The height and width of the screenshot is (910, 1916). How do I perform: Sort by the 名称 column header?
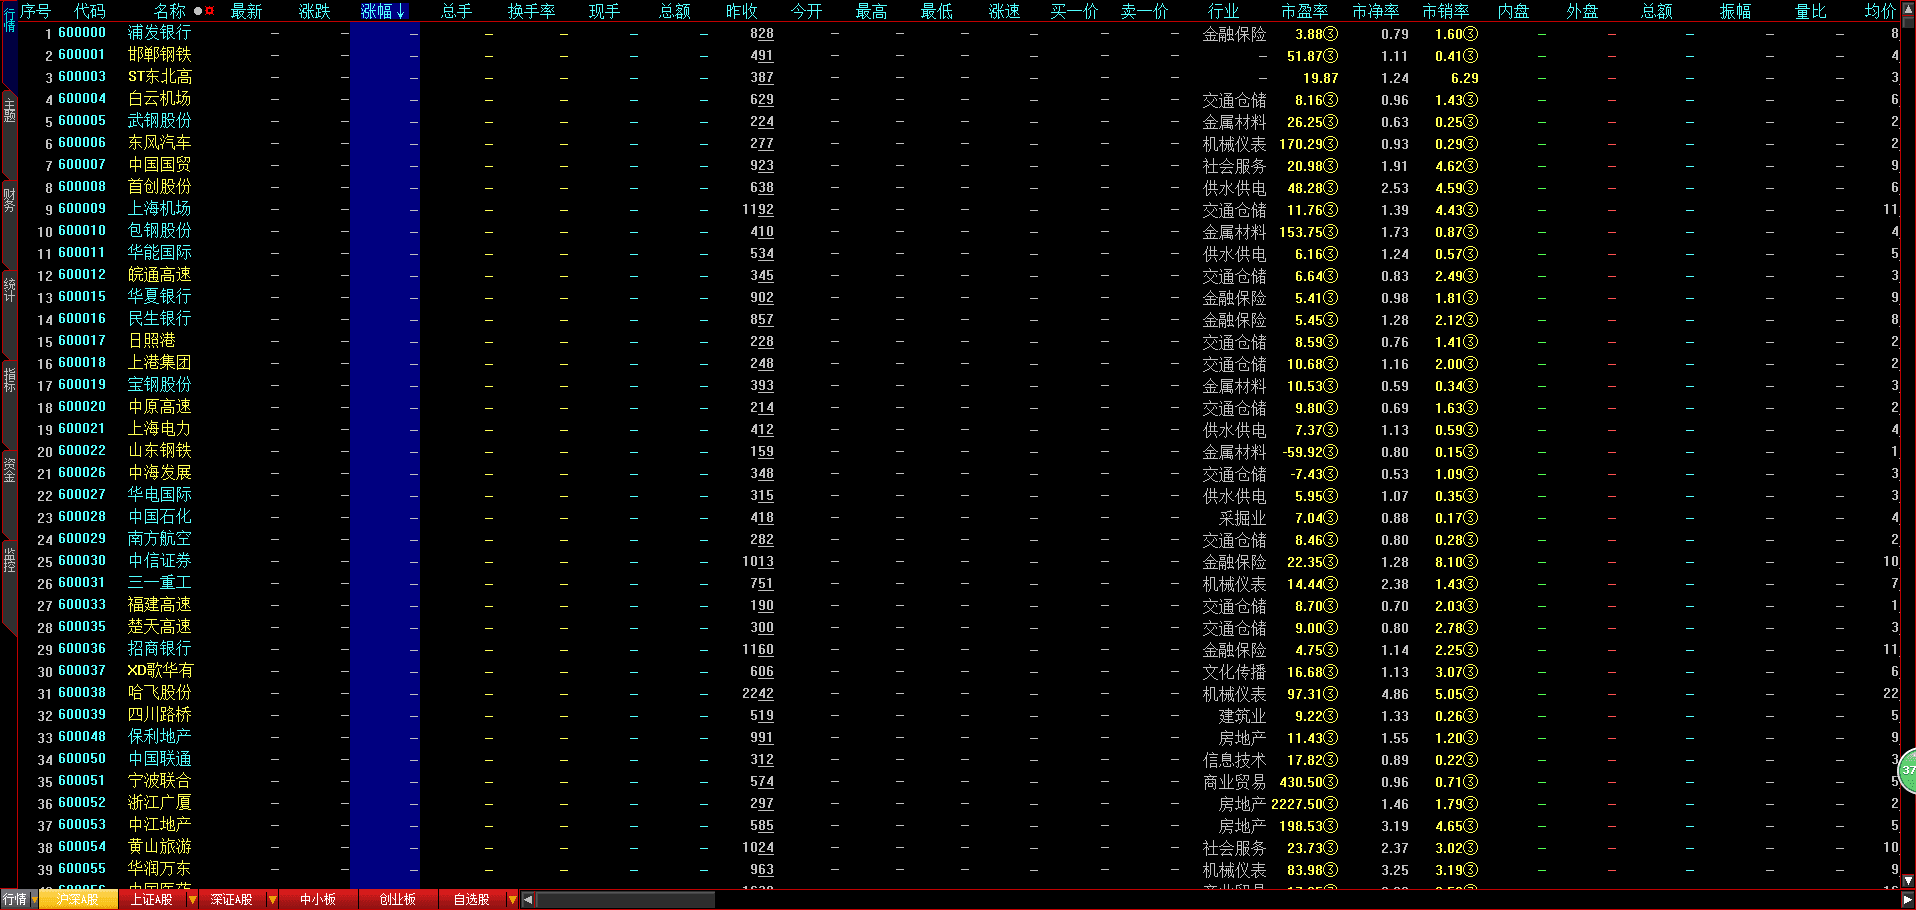pyautogui.click(x=169, y=11)
